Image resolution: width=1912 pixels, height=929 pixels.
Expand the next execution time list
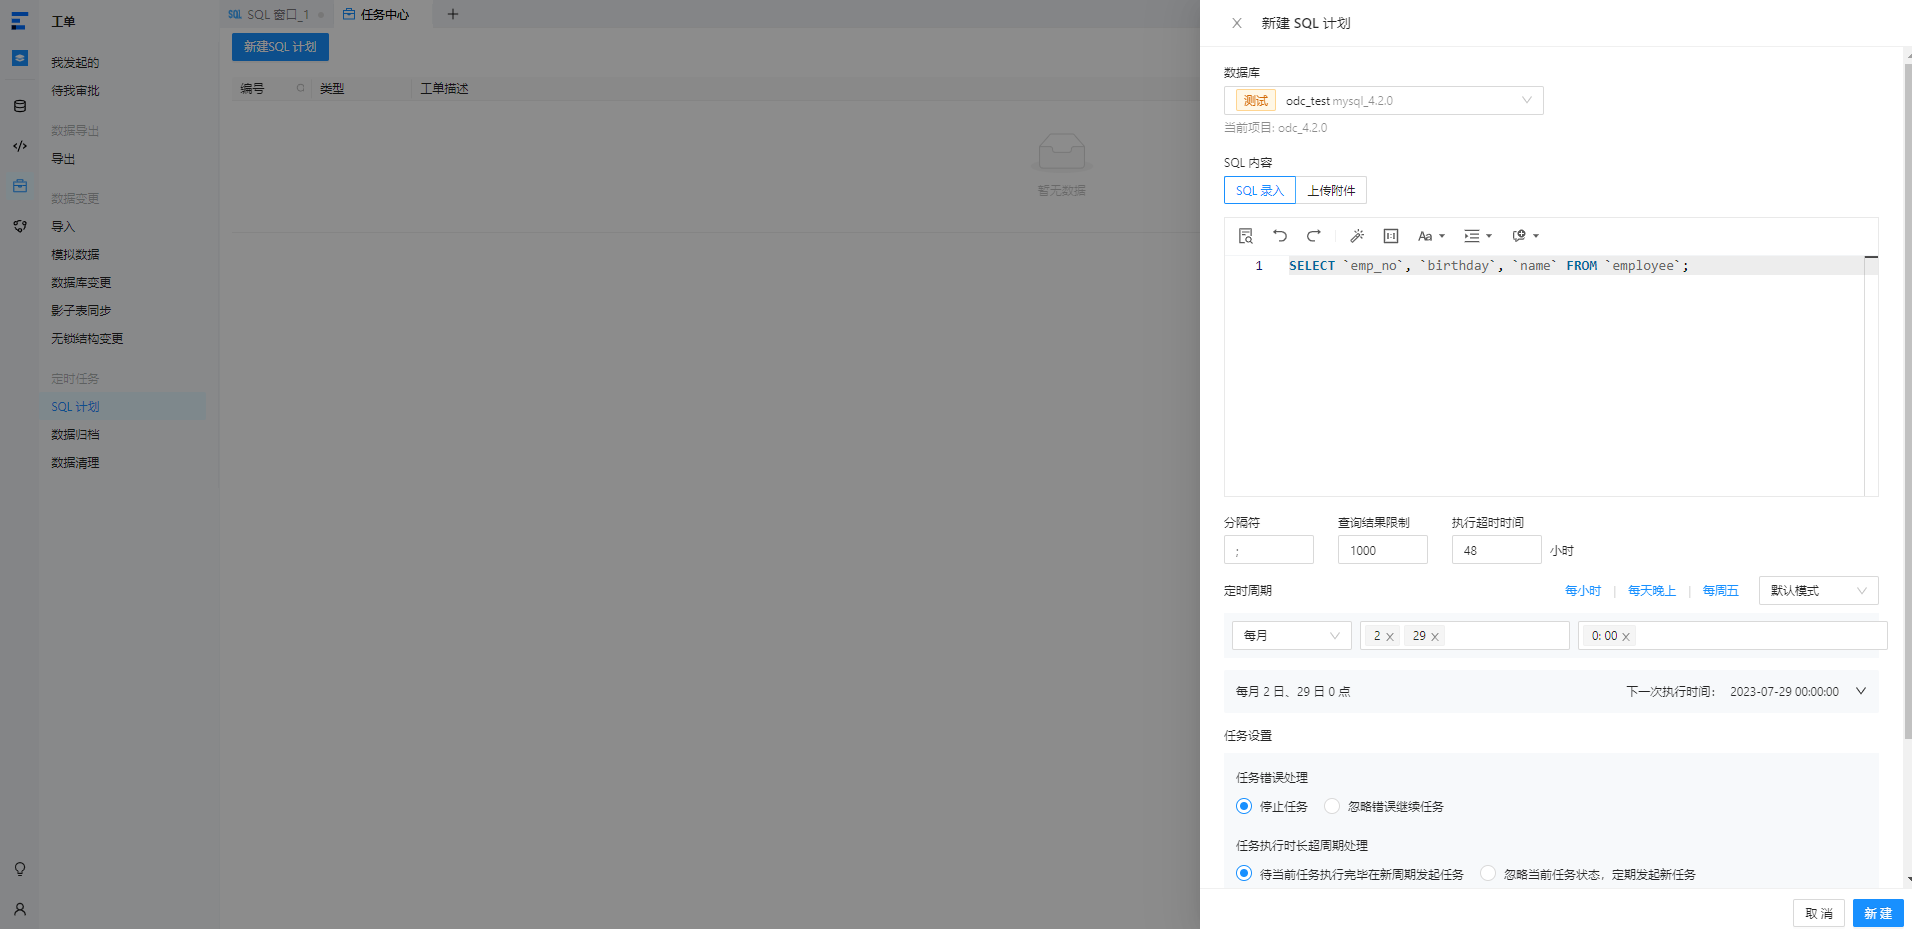pos(1861,691)
